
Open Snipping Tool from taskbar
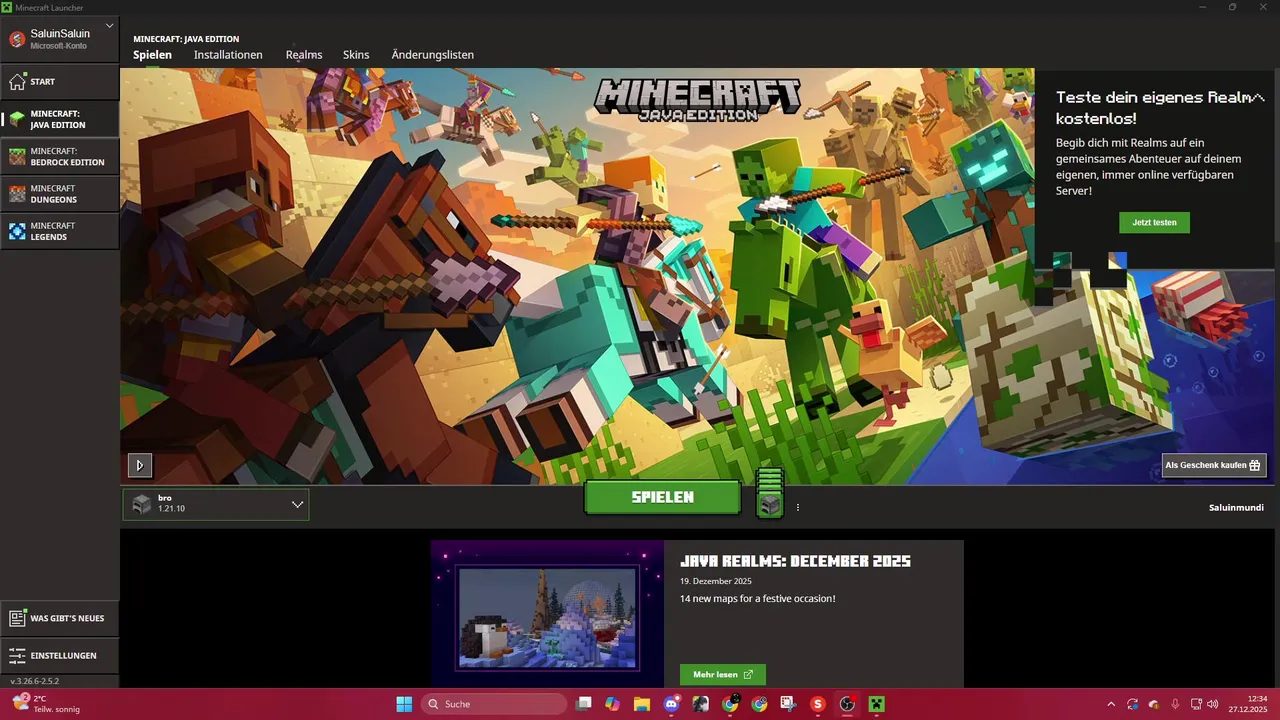click(789, 704)
